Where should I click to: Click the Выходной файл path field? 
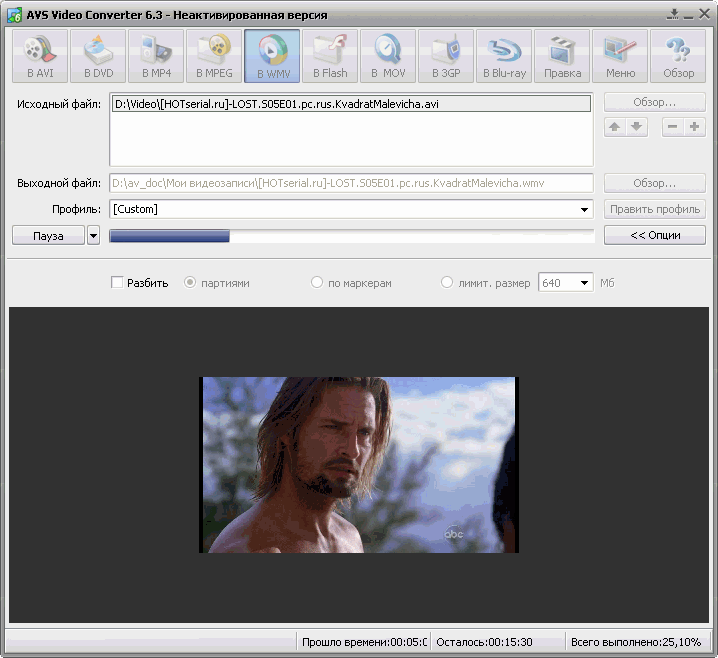351,183
